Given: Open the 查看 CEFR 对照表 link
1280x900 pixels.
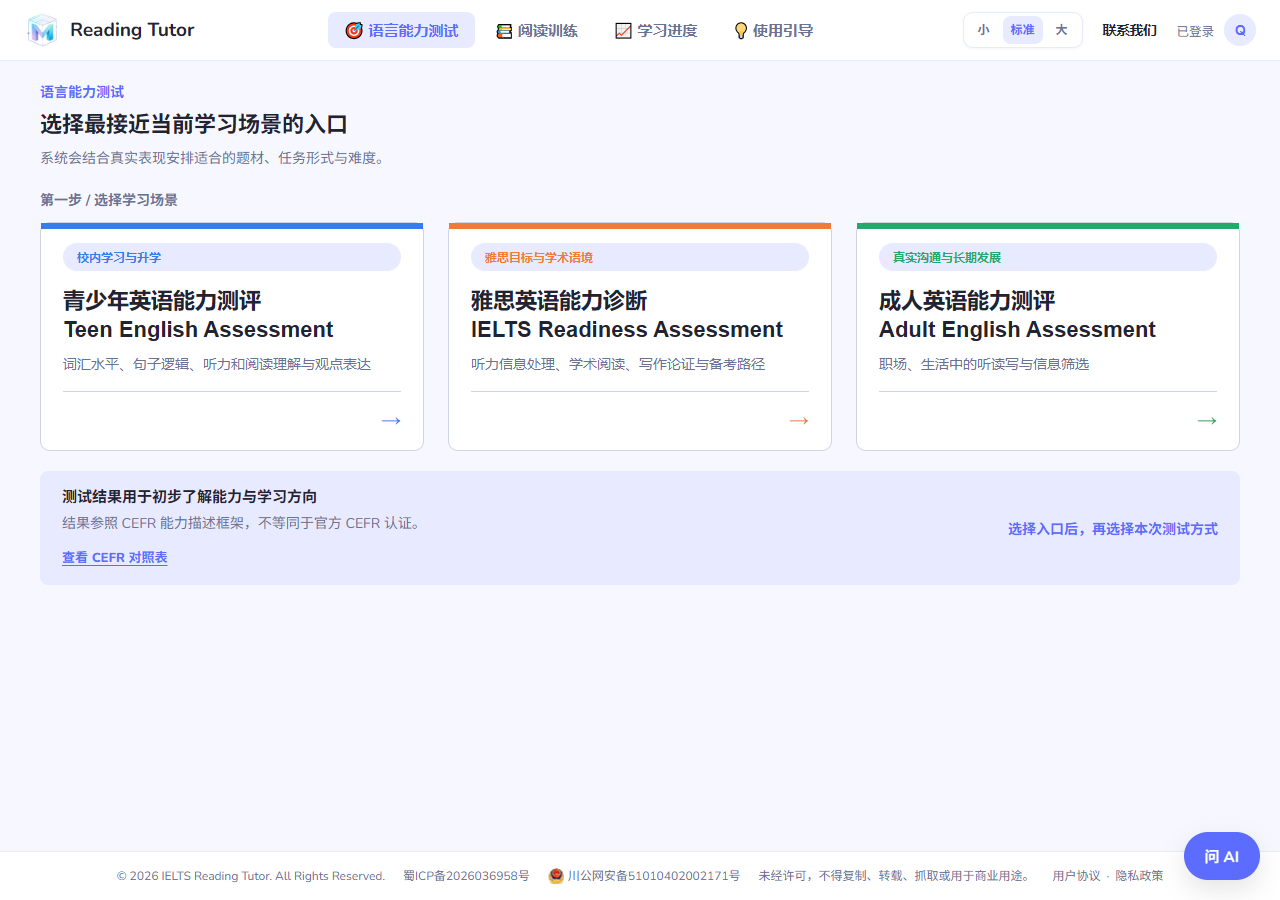Looking at the screenshot, I should (x=115, y=557).
